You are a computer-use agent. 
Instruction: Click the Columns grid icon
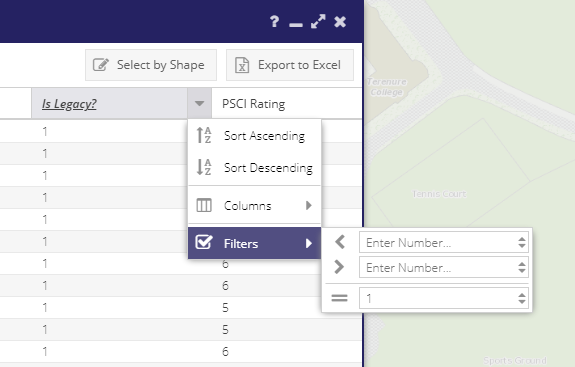tap(204, 205)
